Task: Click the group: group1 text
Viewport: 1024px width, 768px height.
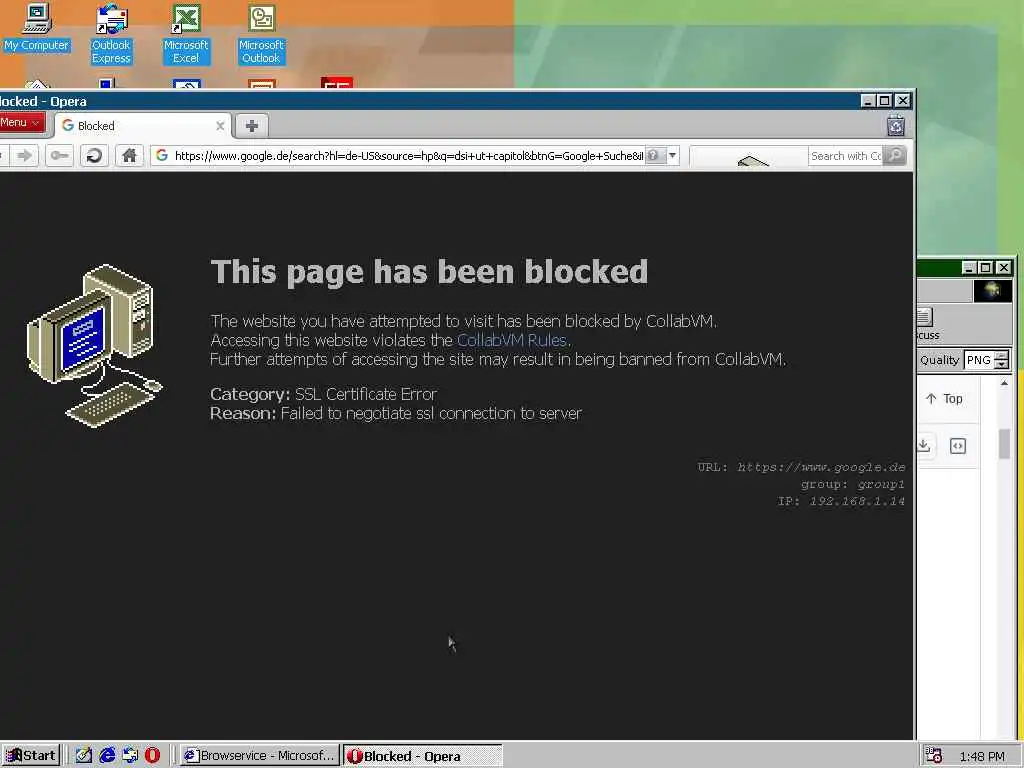Action: (x=853, y=484)
